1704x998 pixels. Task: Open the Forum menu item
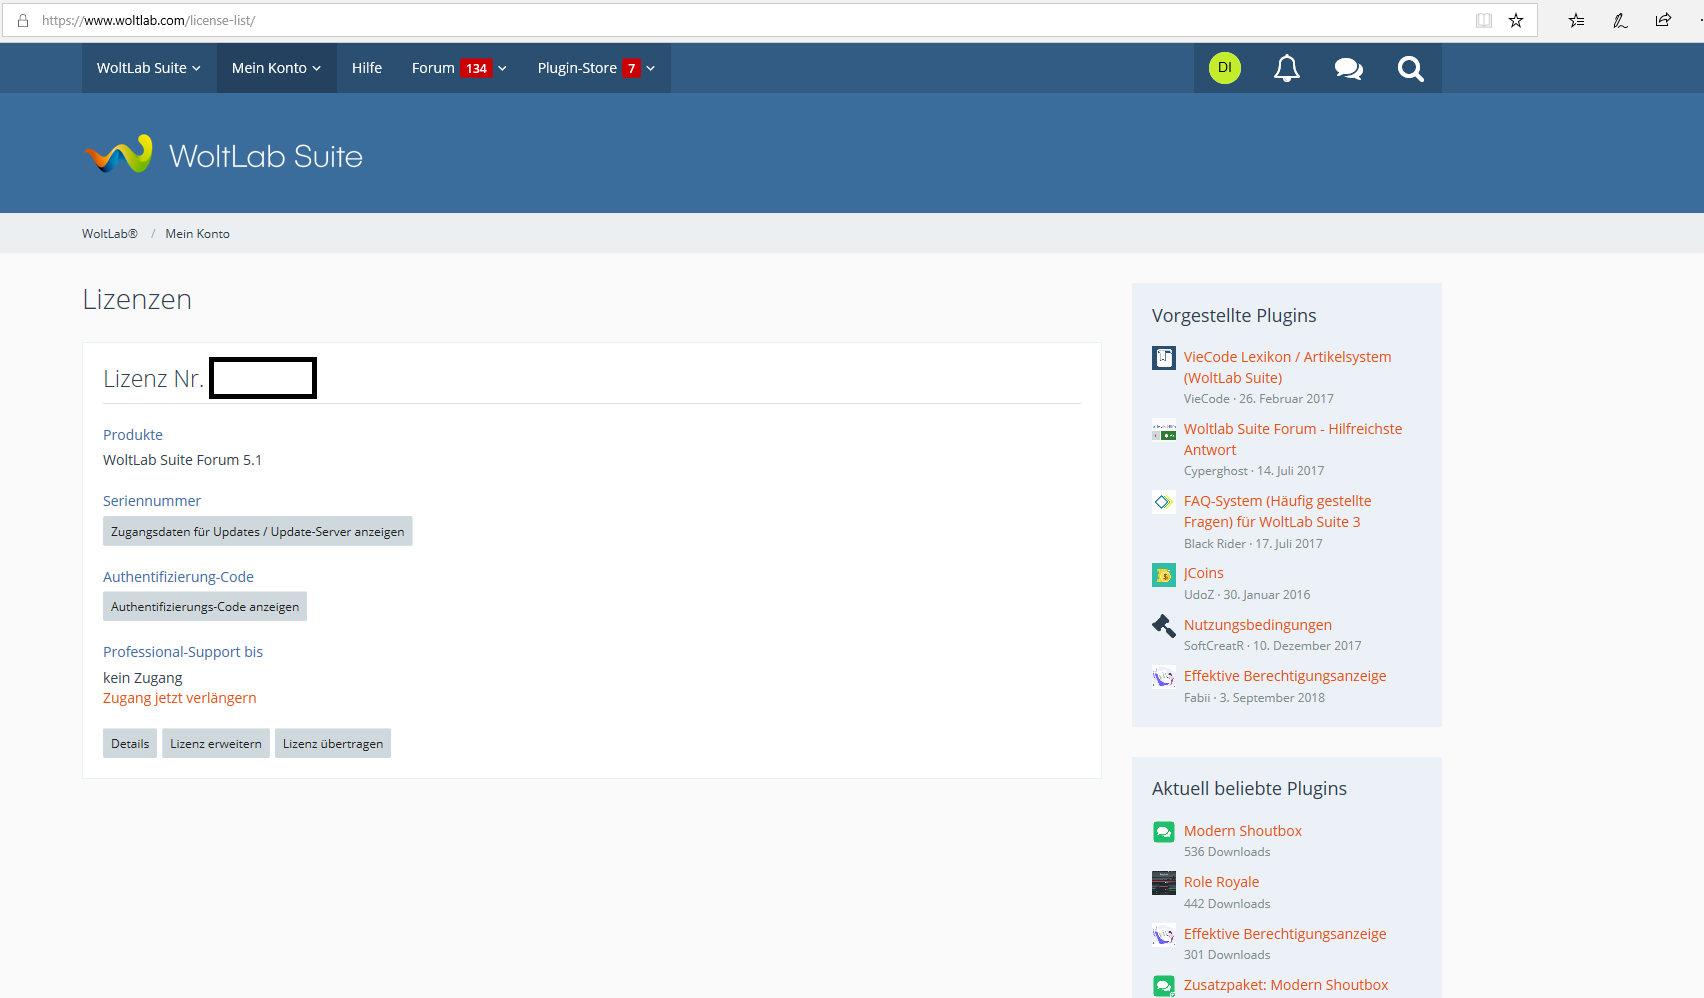433,68
